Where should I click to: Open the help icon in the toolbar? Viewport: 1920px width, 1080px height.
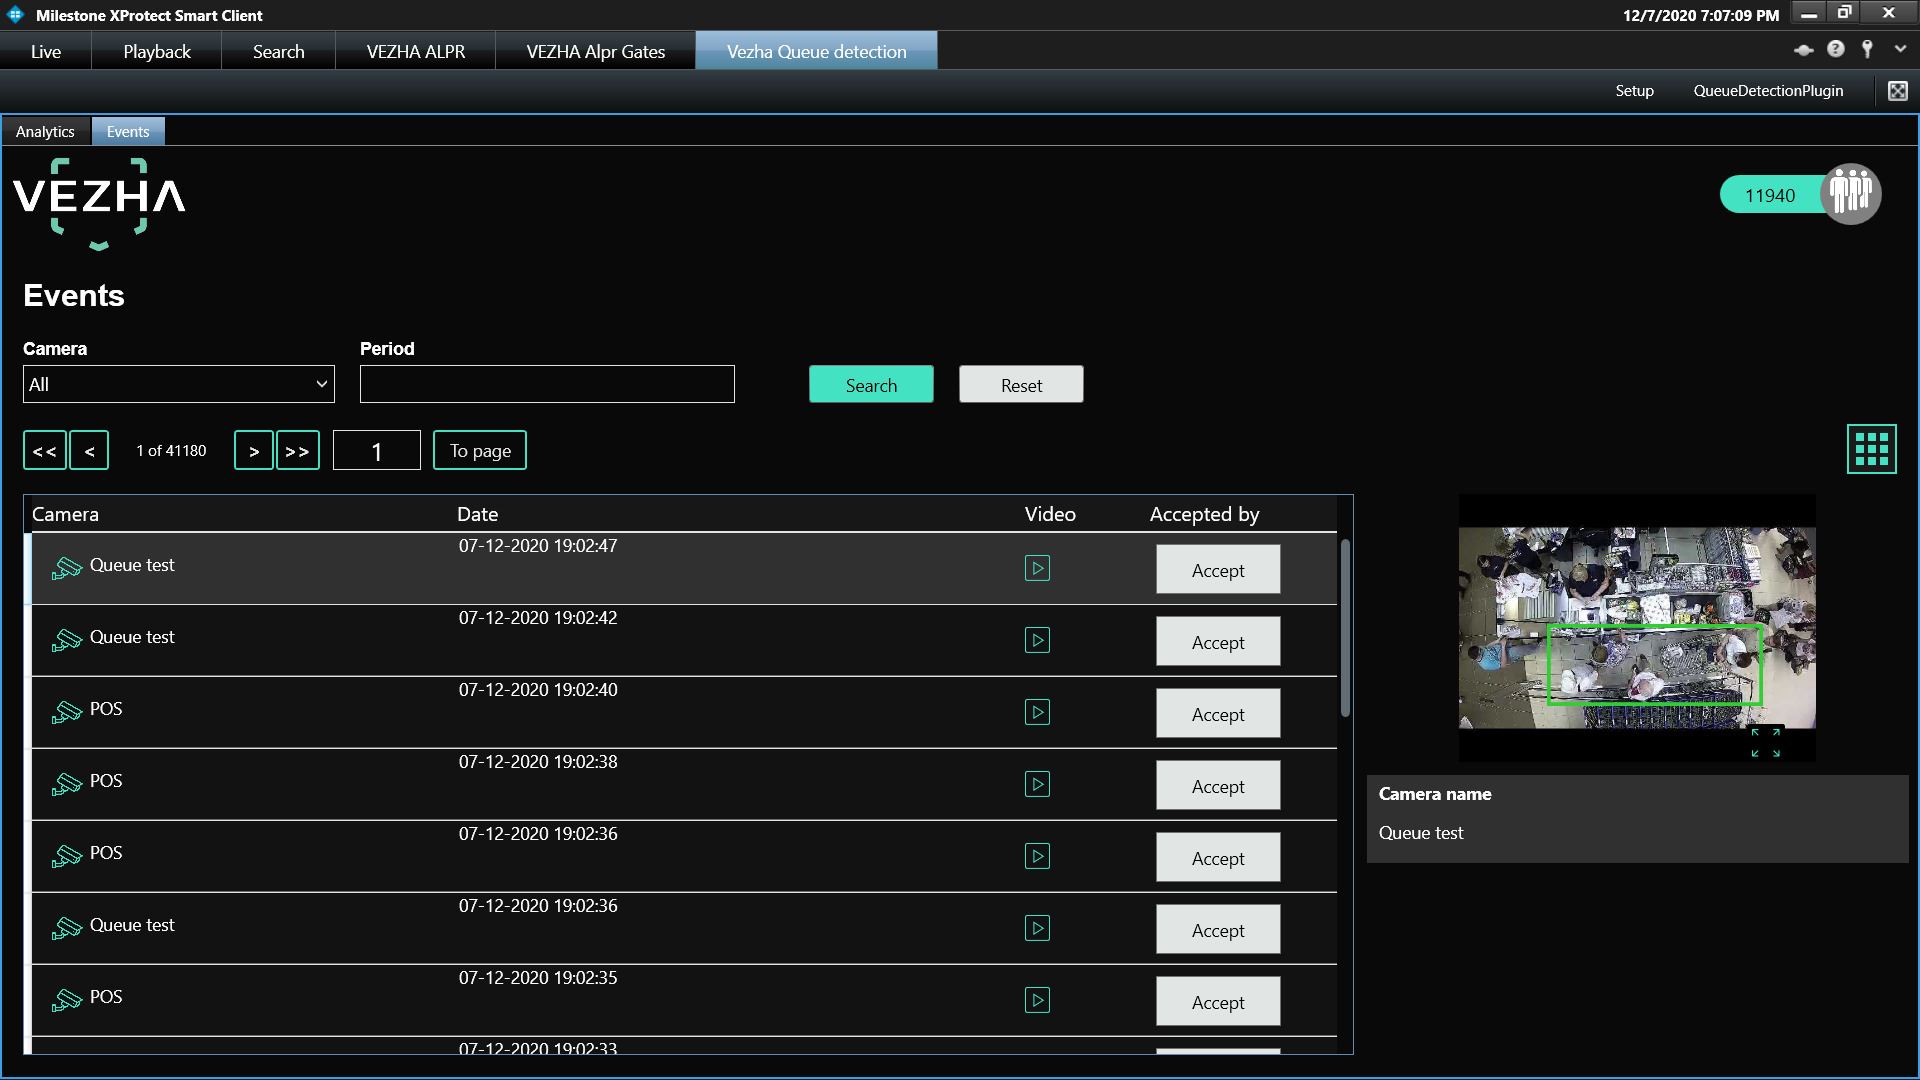[x=1835, y=49]
